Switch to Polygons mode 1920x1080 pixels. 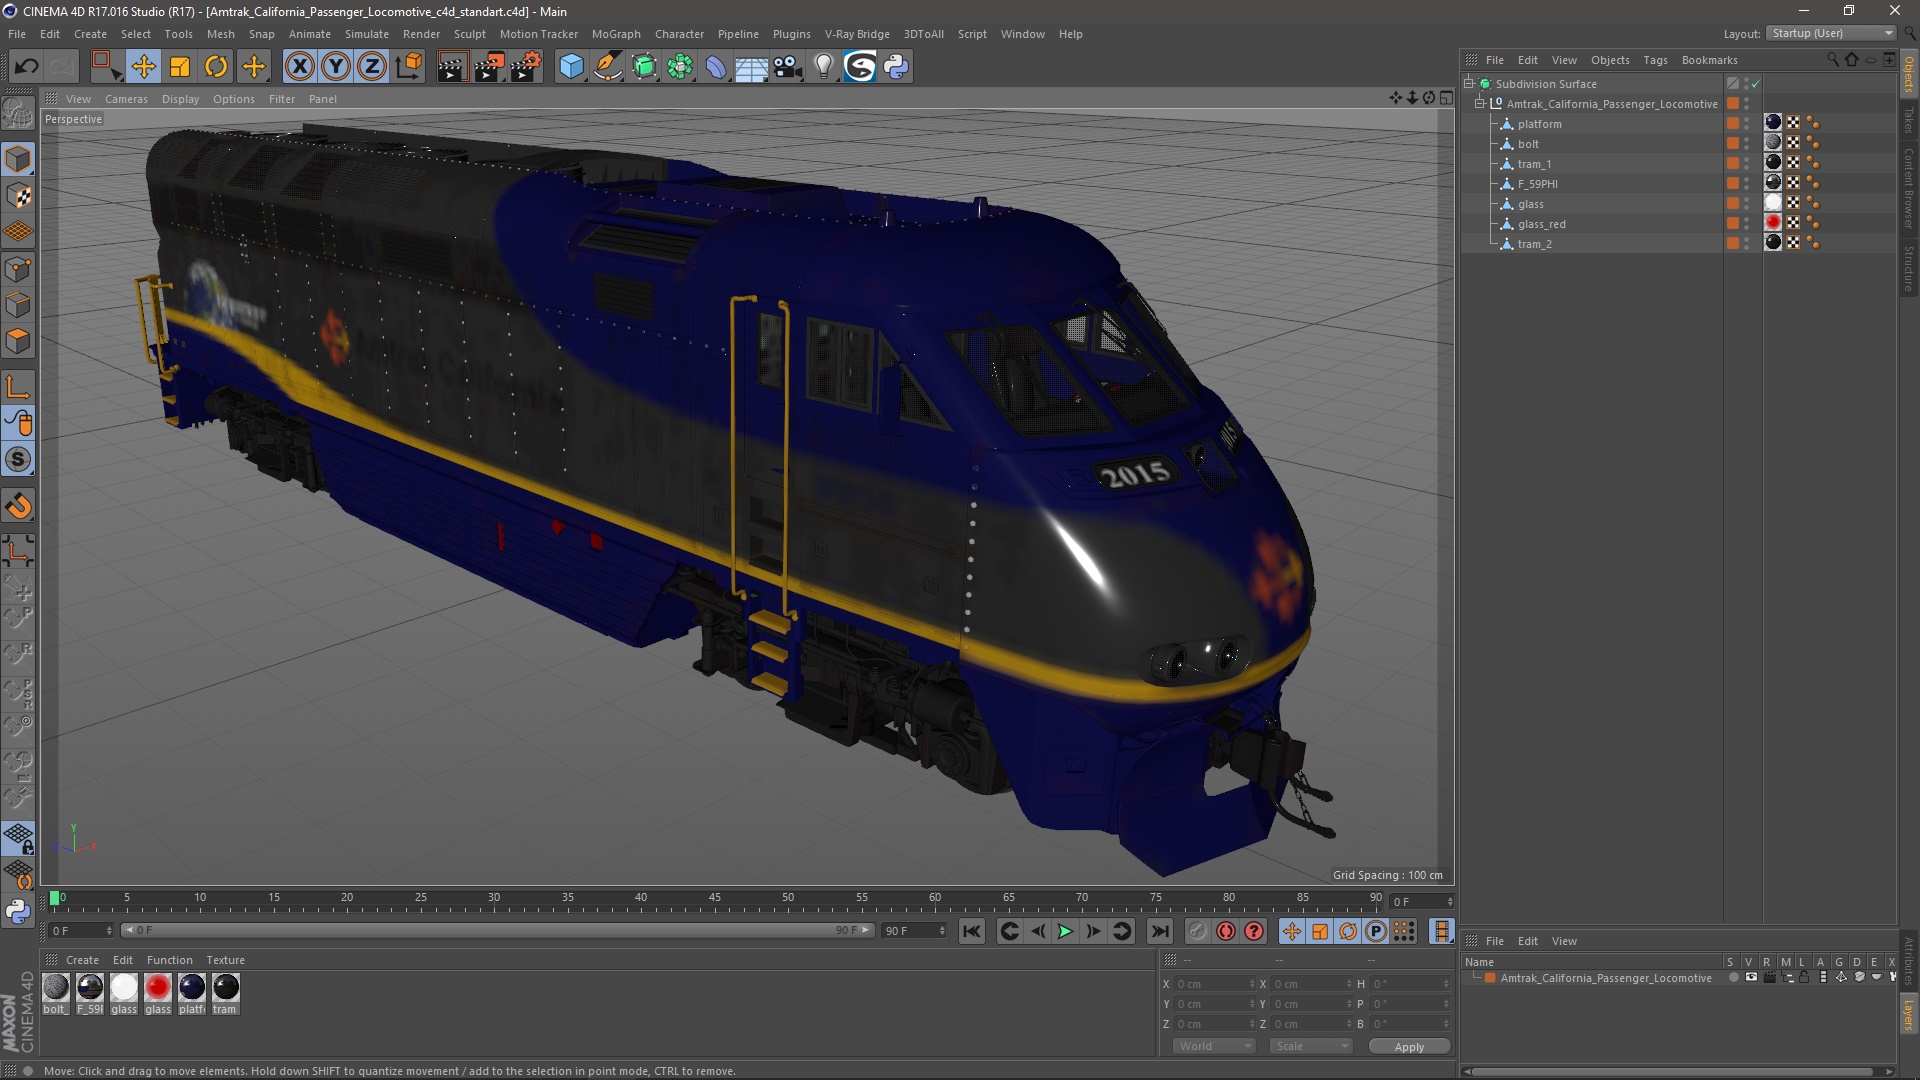tap(18, 341)
